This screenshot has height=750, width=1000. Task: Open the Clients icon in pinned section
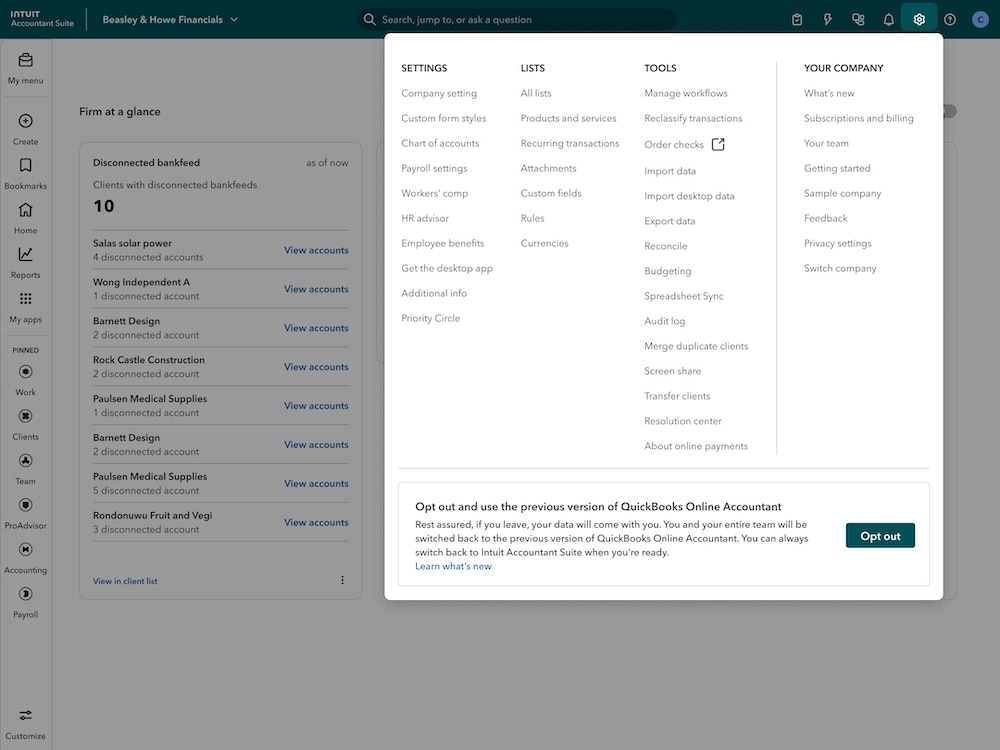[x=25, y=416]
